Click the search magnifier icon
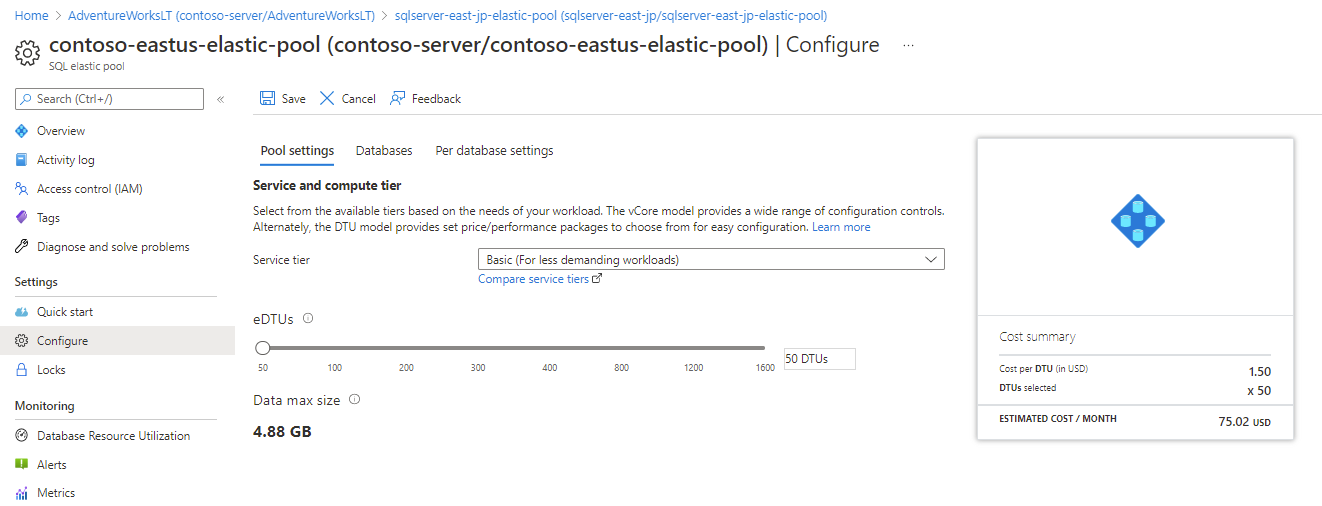Viewport: 1322px width, 506px height. 26,99
